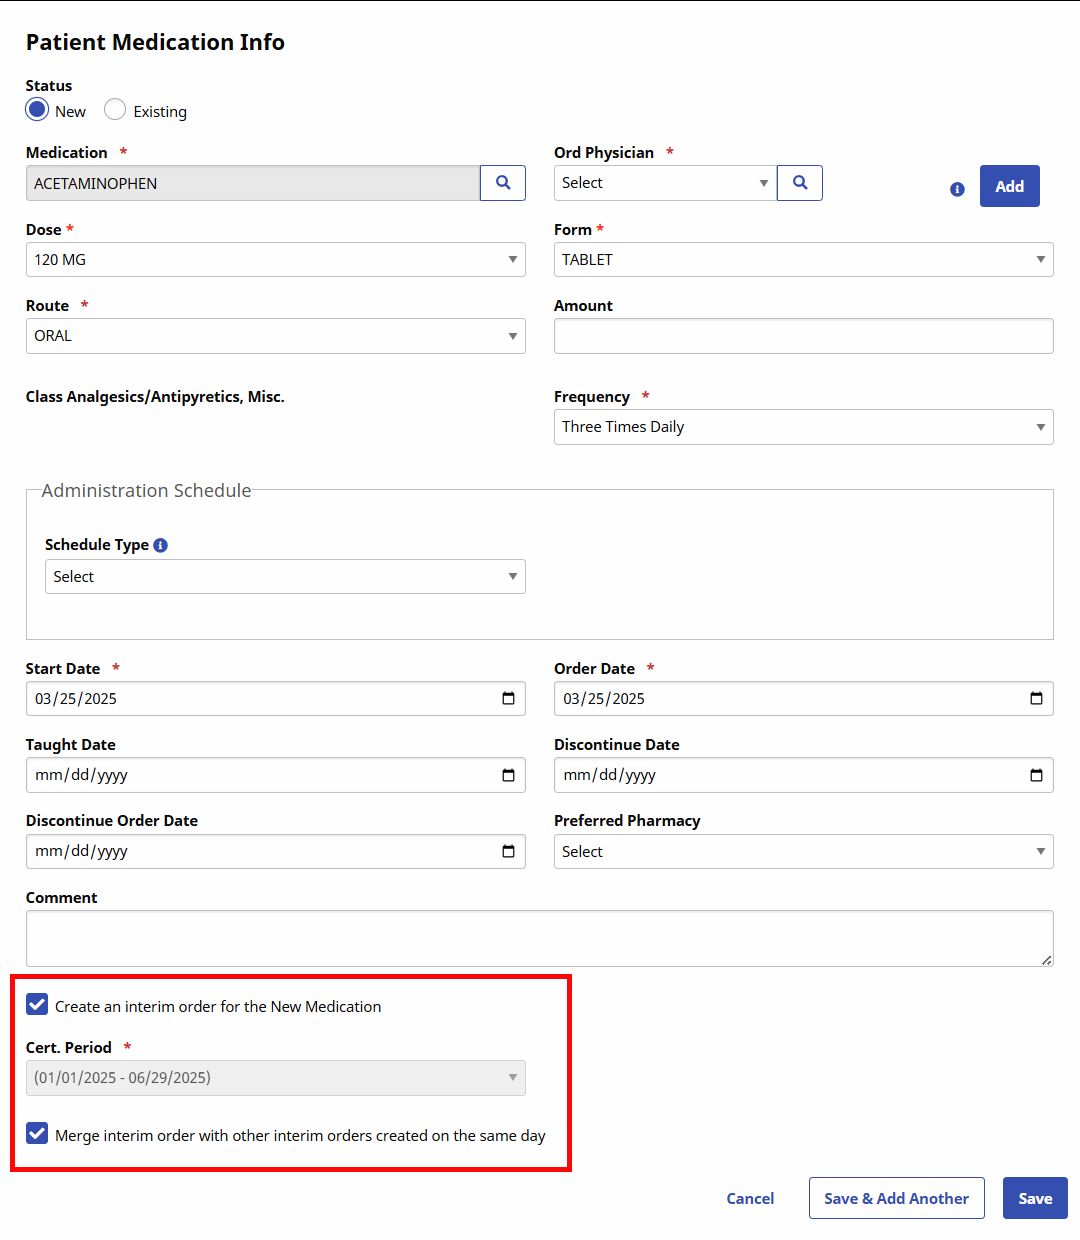The width and height of the screenshot is (1080, 1240).
Task: Open the Order Date calendar picker icon
Action: (1036, 699)
